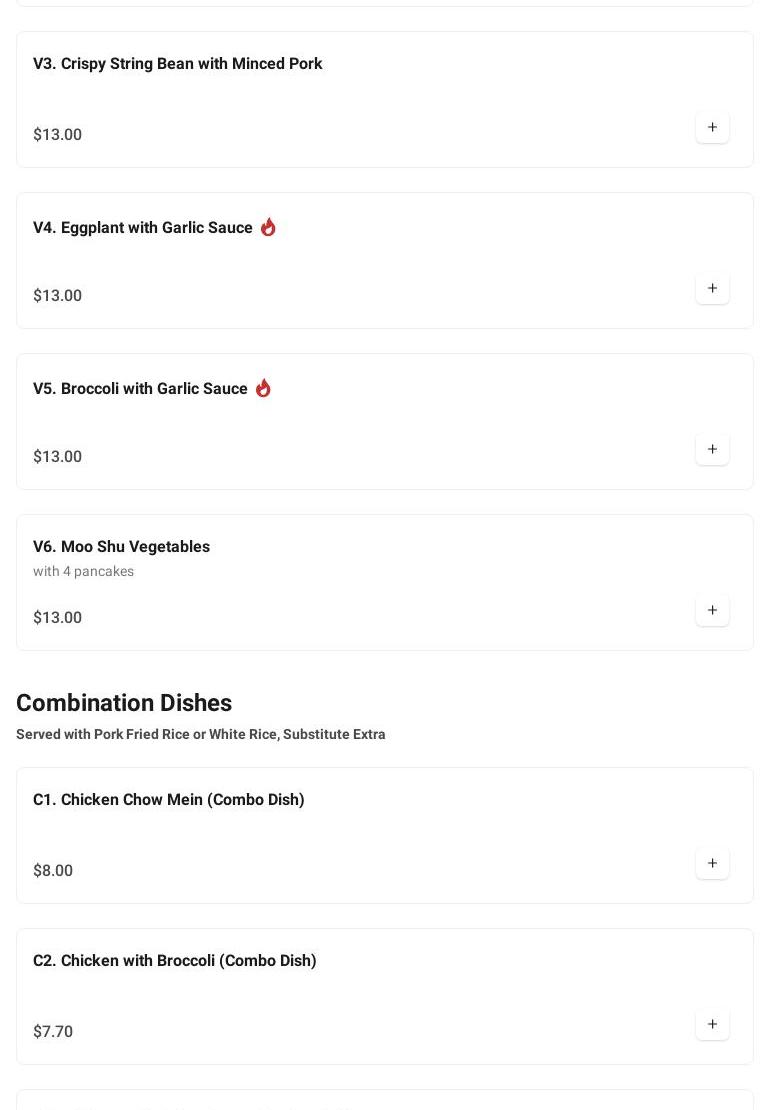Screen dimensions: 770x1110
Task: Select V5 Broccoli with Garlic Sauce title
Action: (140, 389)
